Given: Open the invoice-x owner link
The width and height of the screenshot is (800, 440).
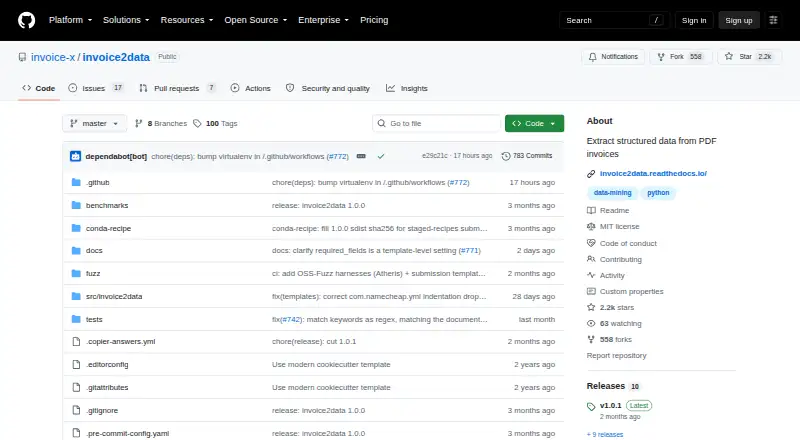Looking at the screenshot, I should [x=53, y=57].
